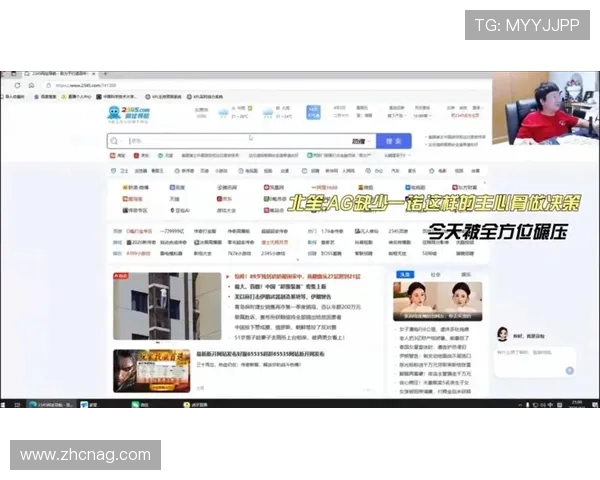This screenshot has height=480, width=600.
Task: Open the 凤凰网 site link
Action: 274,187
